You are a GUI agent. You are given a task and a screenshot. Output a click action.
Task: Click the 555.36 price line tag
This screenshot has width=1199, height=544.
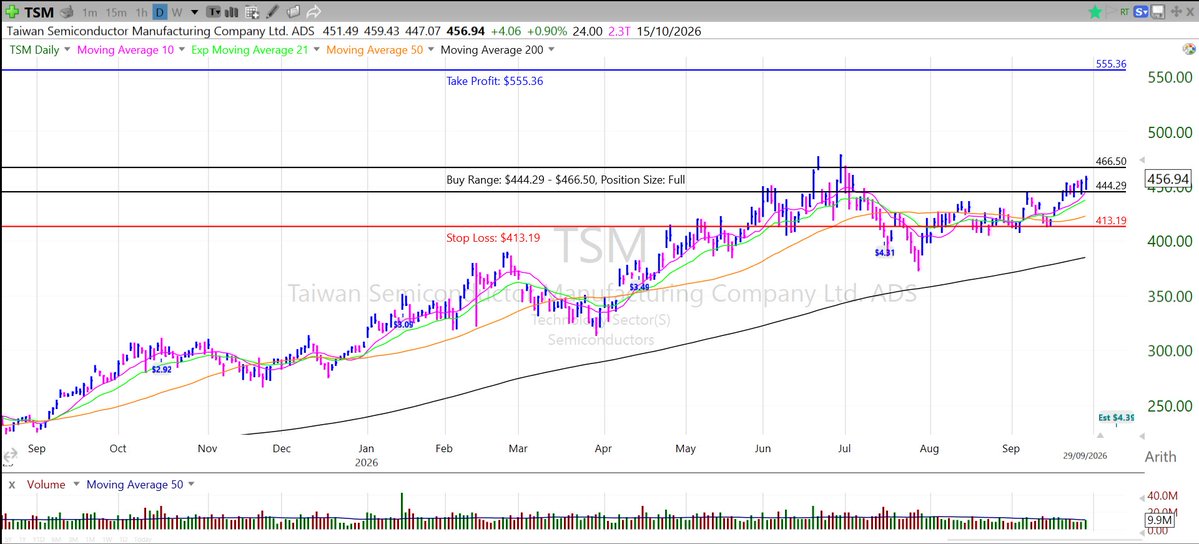click(1110, 64)
